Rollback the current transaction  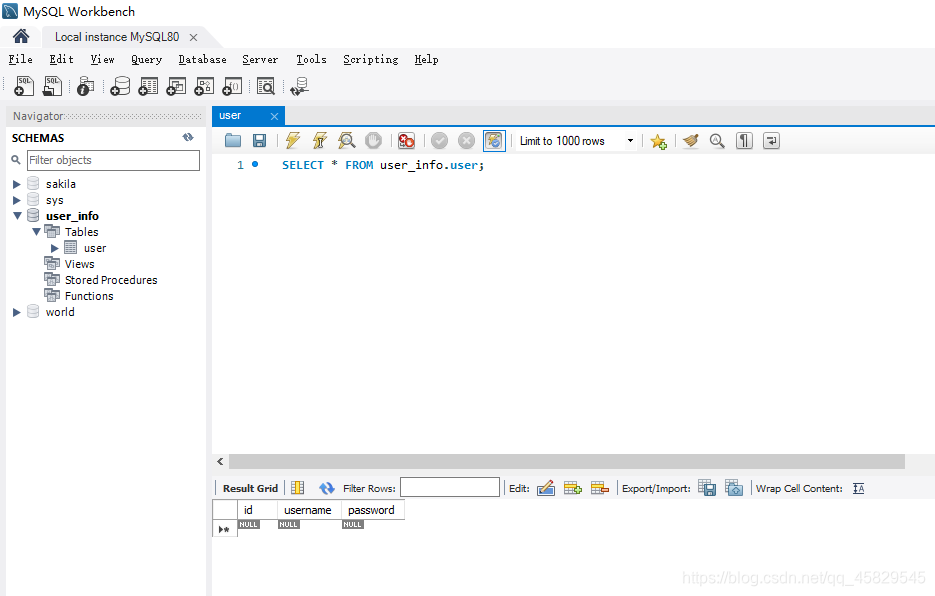[x=466, y=141]
